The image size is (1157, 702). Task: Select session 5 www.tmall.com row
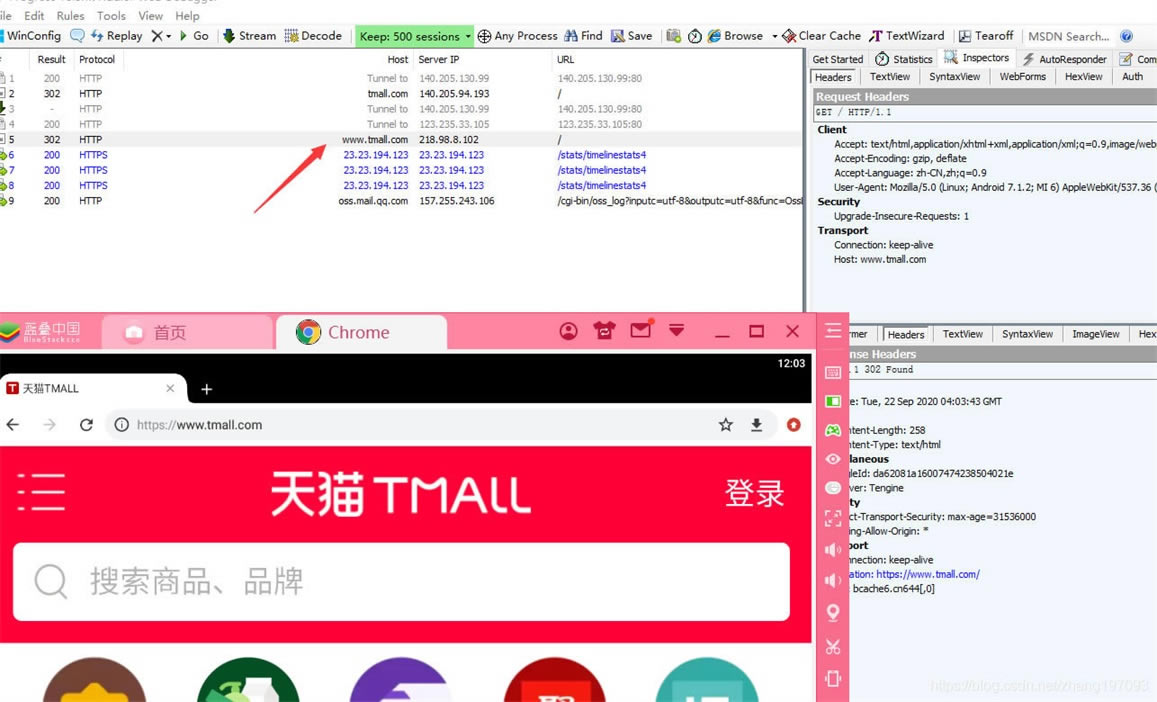401,140
